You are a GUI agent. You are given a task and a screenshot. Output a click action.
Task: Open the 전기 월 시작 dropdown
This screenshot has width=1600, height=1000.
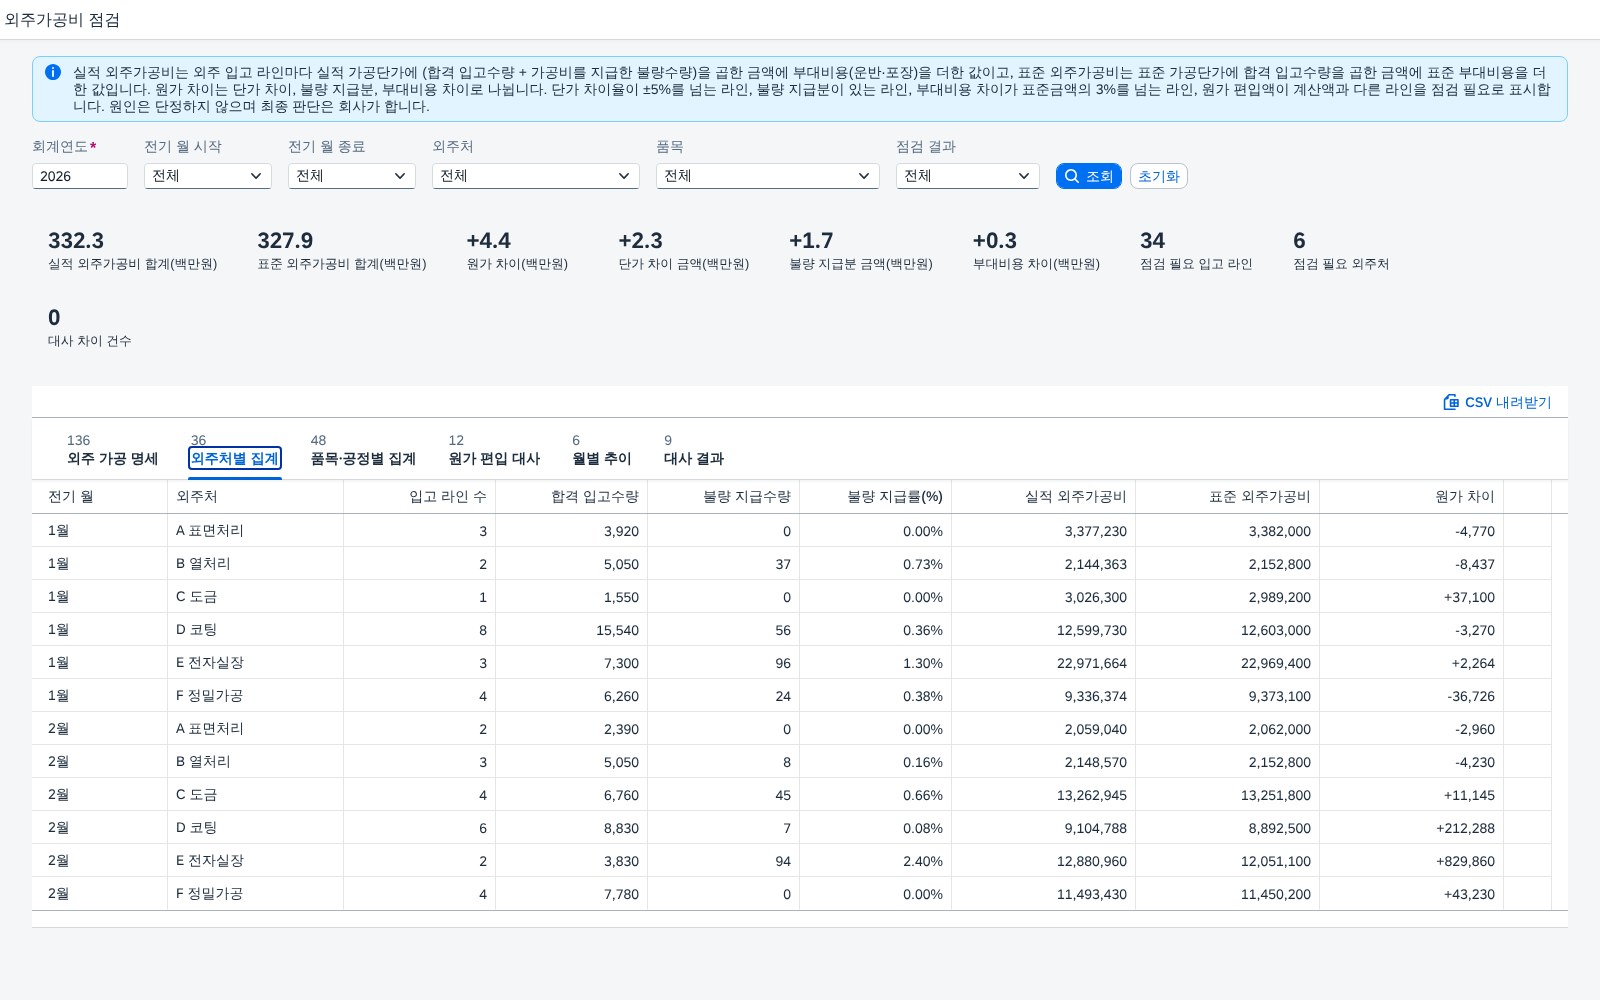tap(207, 176)
